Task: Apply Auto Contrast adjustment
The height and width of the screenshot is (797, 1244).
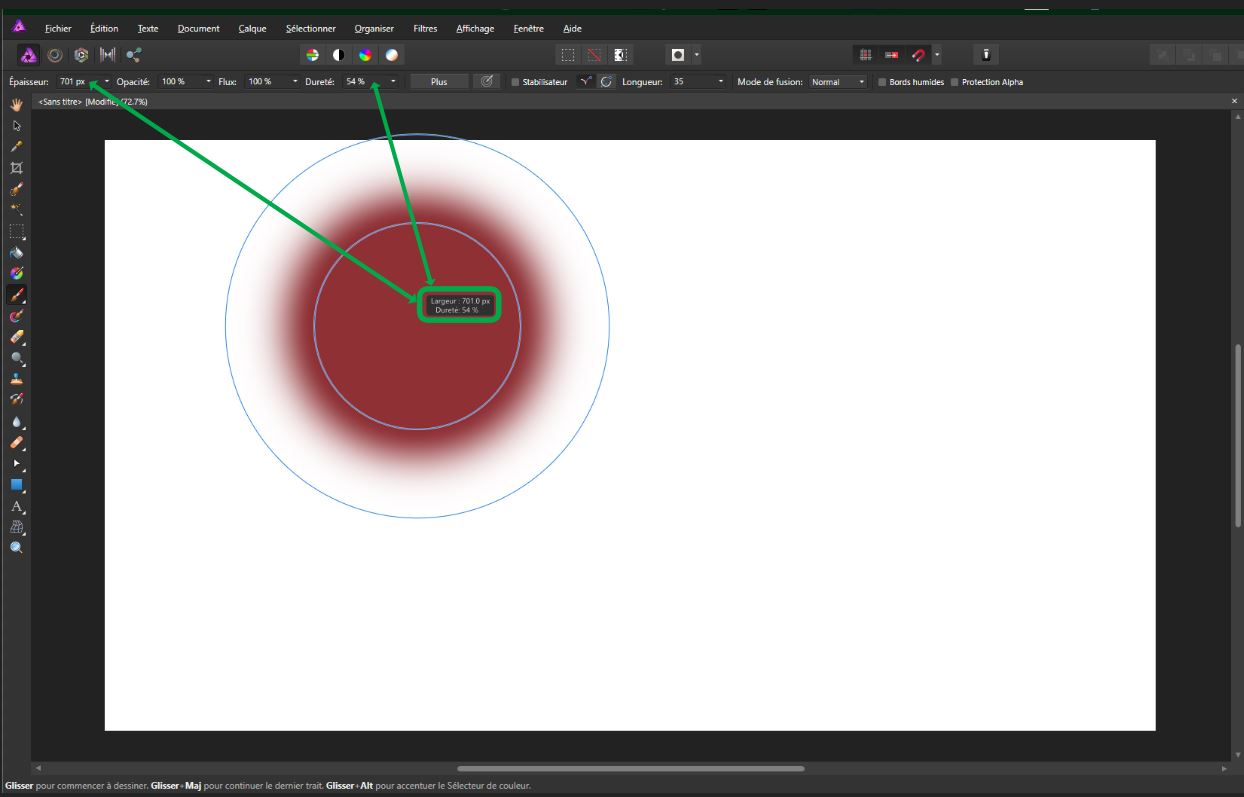Action: 339,55
